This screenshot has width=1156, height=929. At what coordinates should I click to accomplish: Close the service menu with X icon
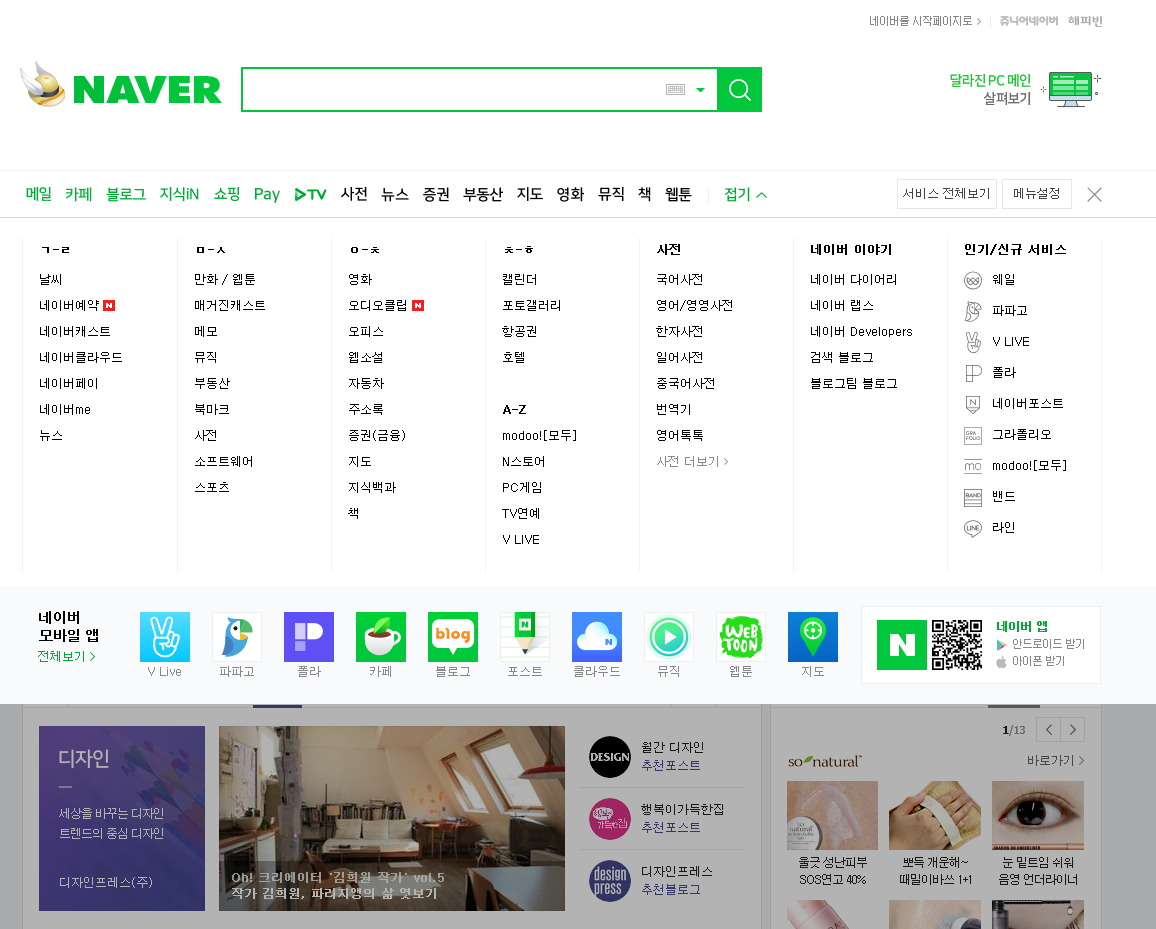click(x=1094, y=195)
